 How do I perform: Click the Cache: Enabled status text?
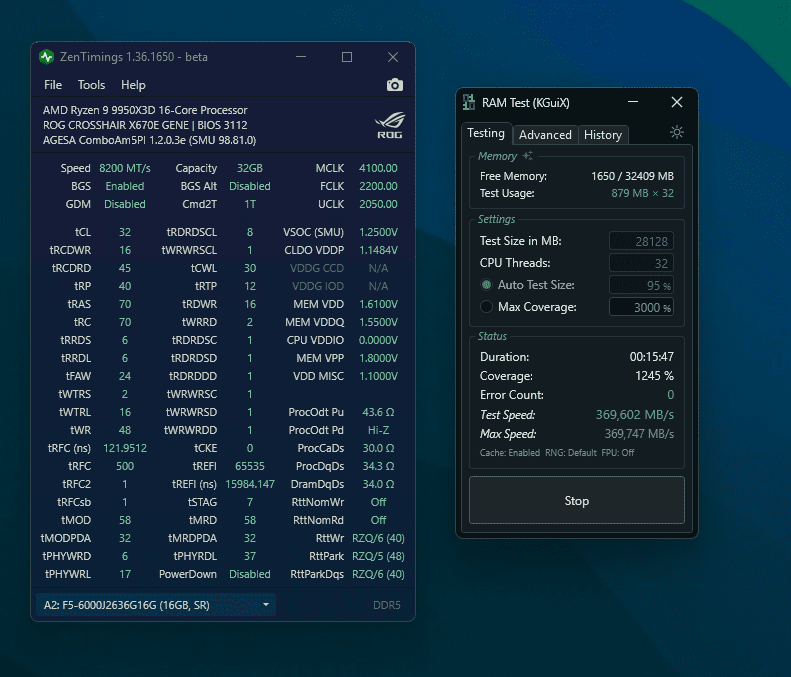pos(510,453)
